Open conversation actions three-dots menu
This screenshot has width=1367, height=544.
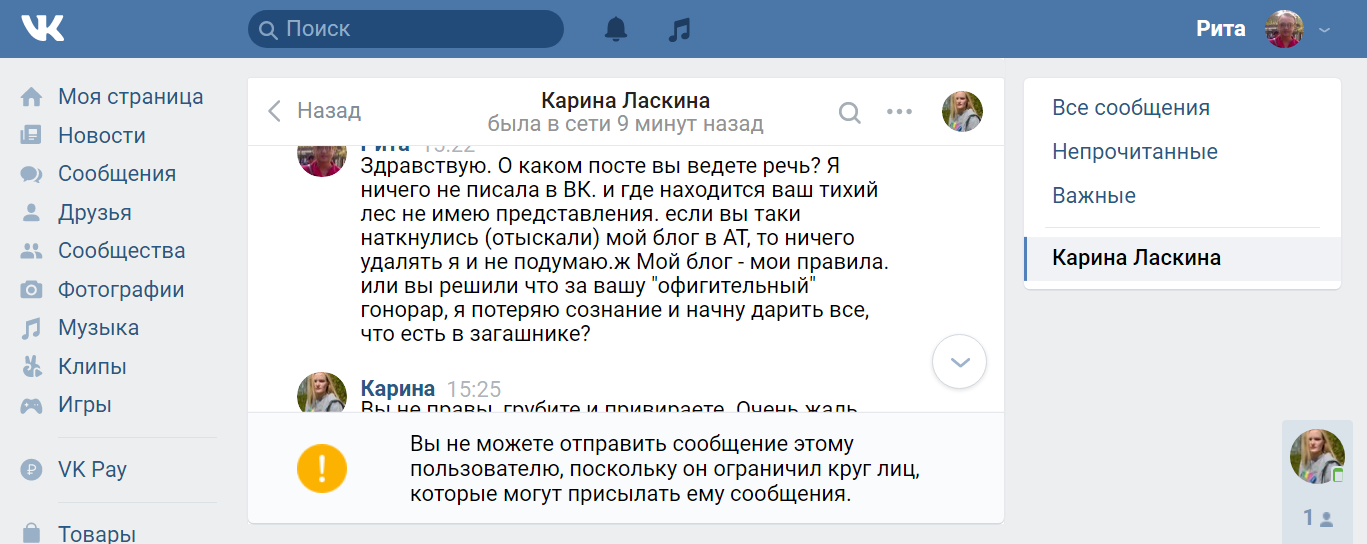pos(899,112)
